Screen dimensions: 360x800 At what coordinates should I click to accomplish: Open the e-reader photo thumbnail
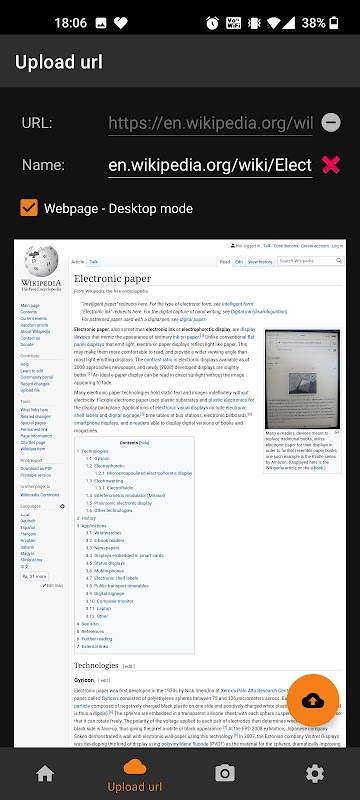pos(302,379)
